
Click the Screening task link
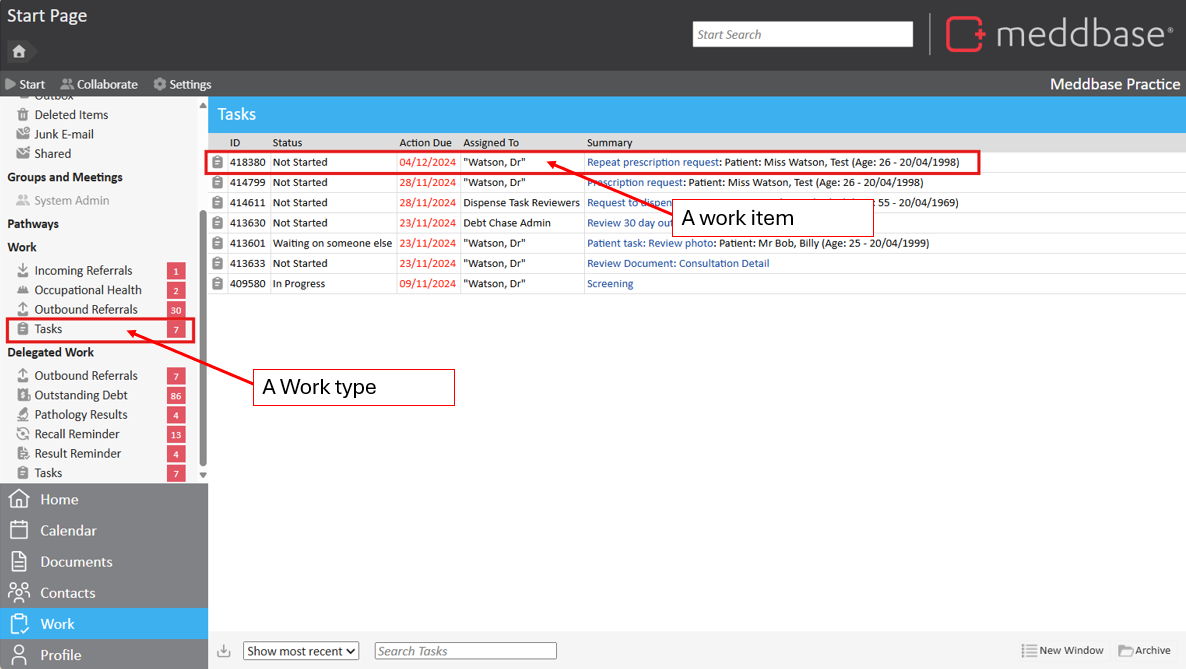pyautogui.click(x=610, y=284)
